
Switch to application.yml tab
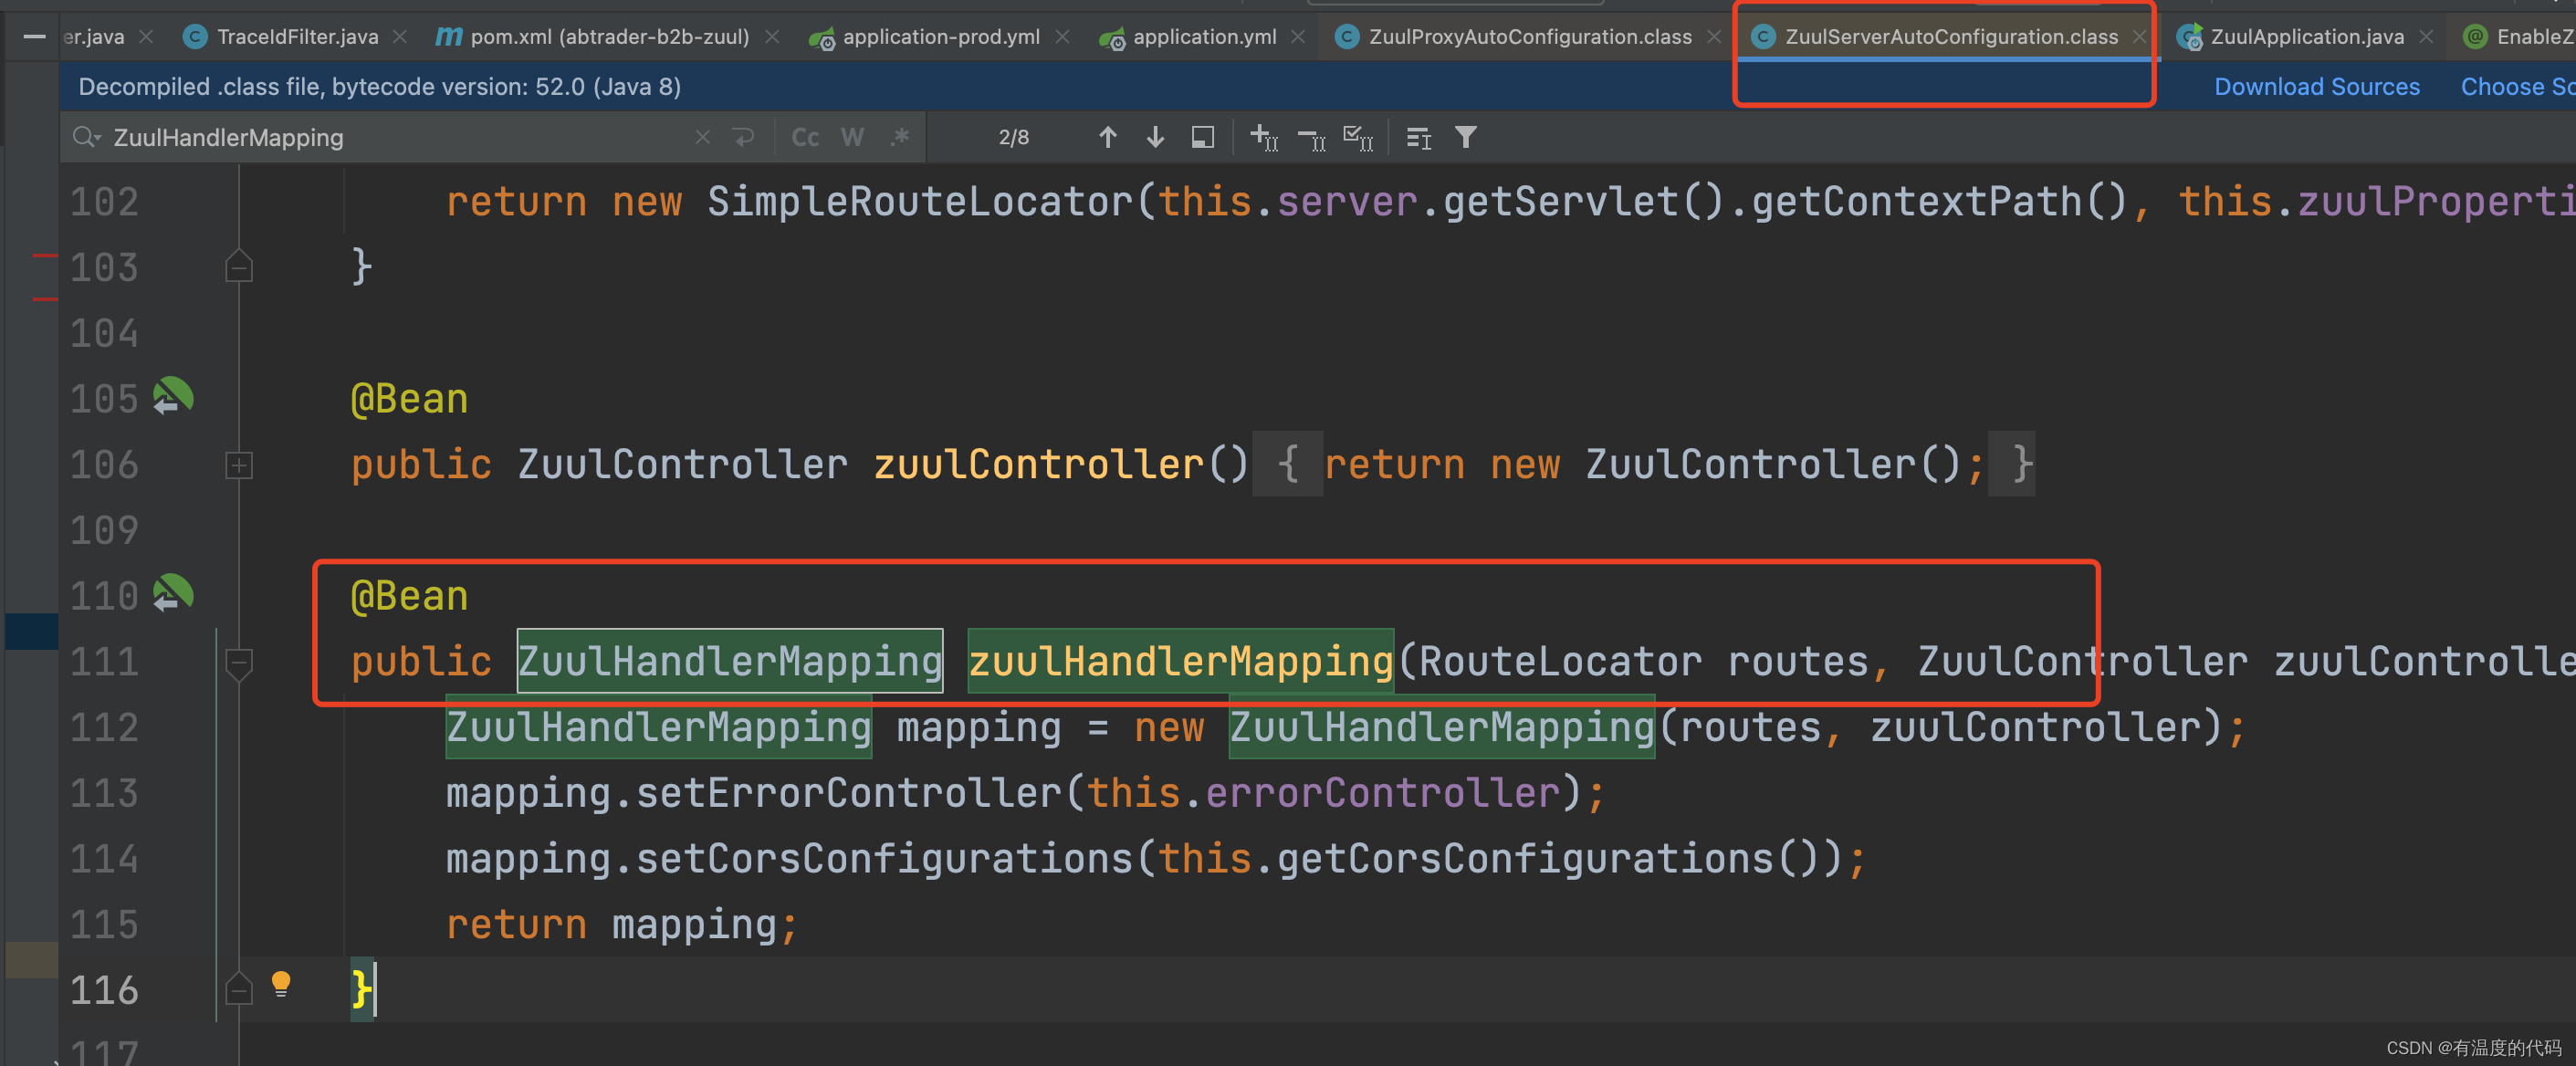[1204, 37]
